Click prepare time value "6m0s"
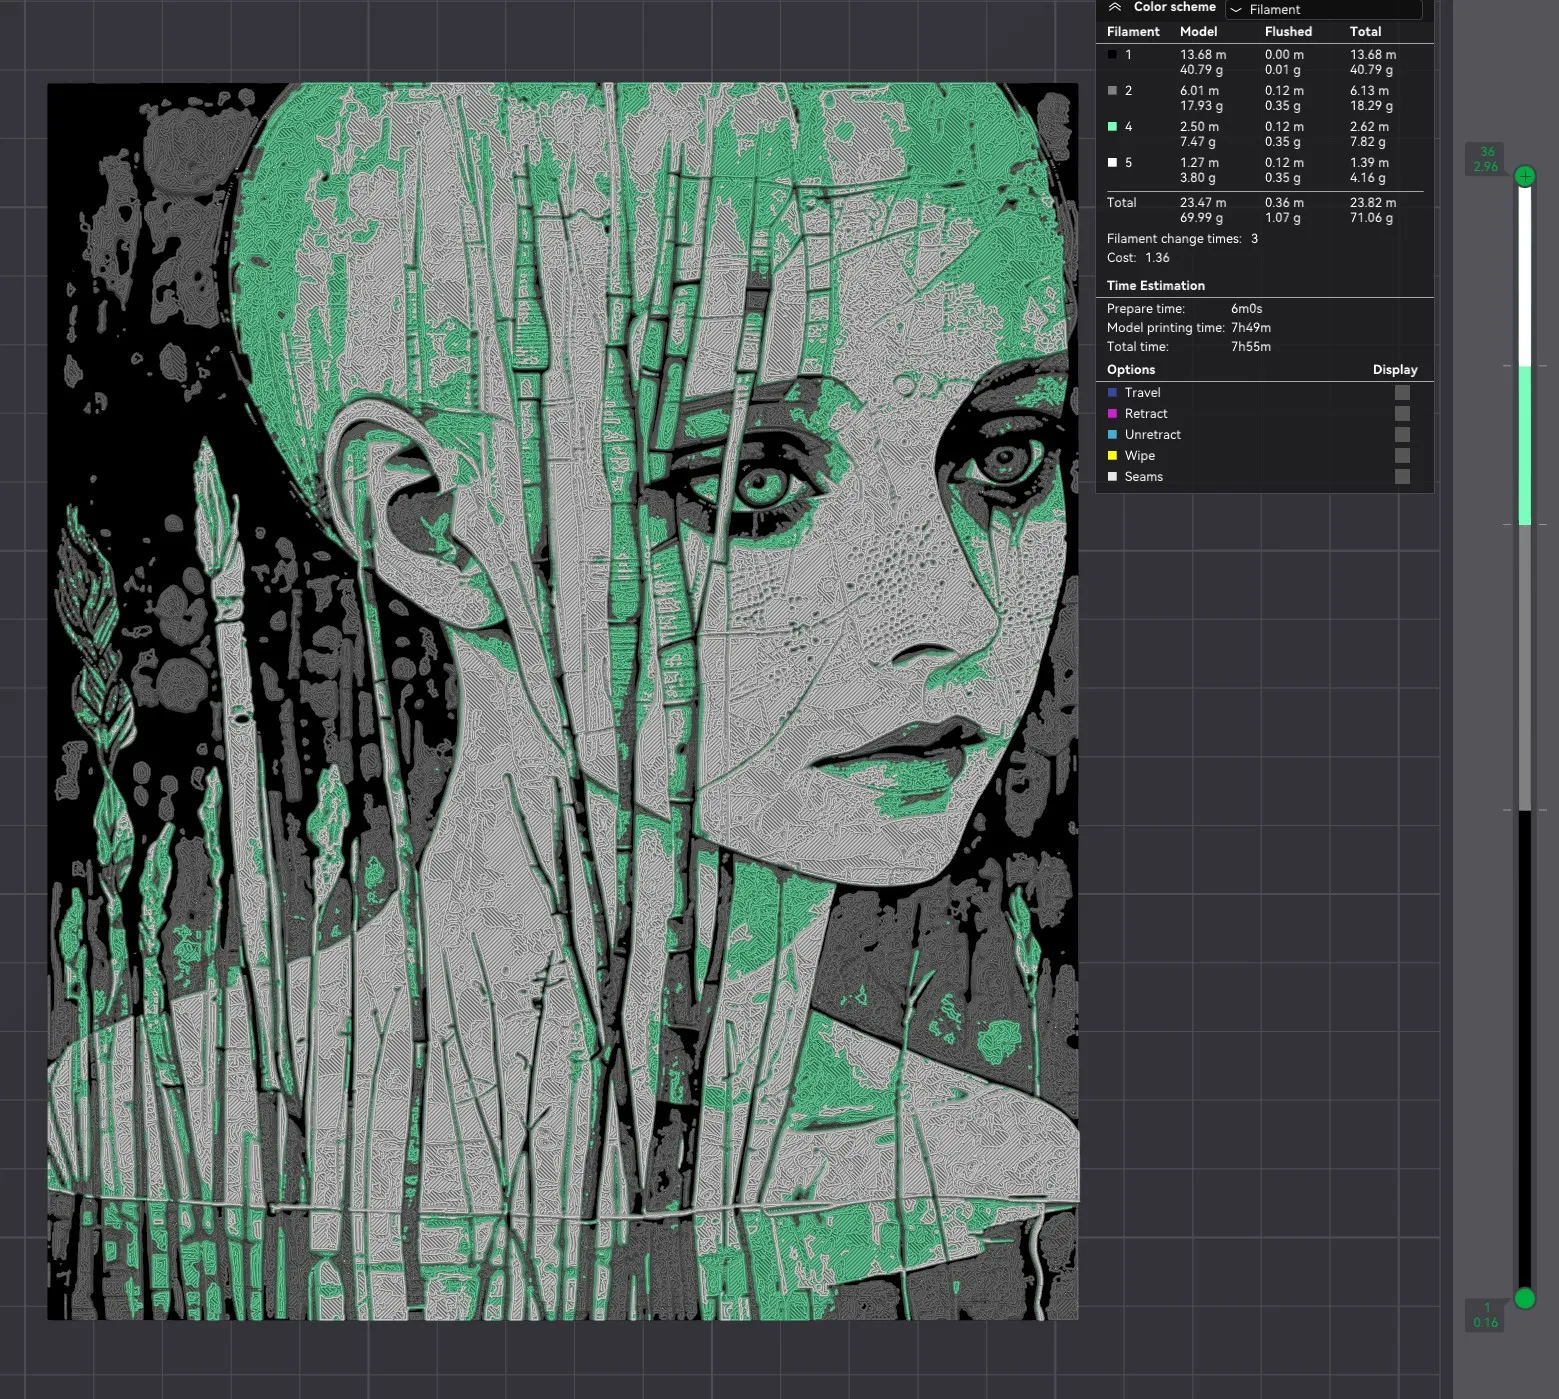 coord(1246,309)
